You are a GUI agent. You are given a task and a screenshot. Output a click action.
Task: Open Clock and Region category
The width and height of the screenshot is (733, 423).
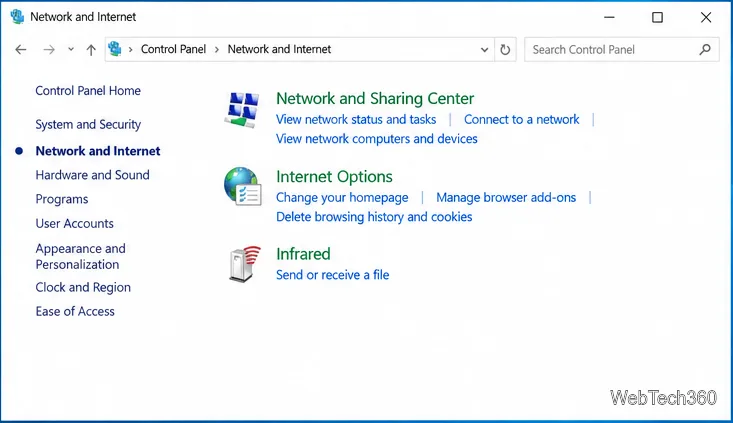tap(83, 287)
